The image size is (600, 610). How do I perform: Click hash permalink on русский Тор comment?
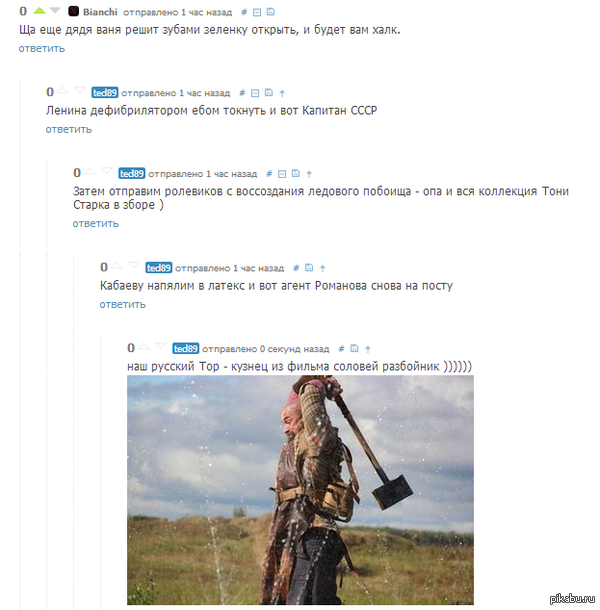point(341,349)
